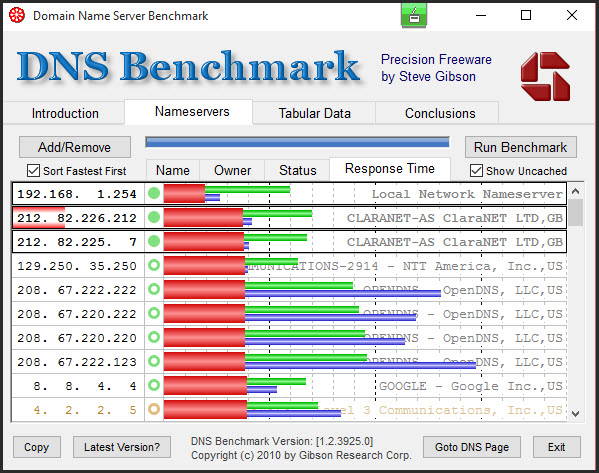Select the Owner sub-tab

[232, 170]
